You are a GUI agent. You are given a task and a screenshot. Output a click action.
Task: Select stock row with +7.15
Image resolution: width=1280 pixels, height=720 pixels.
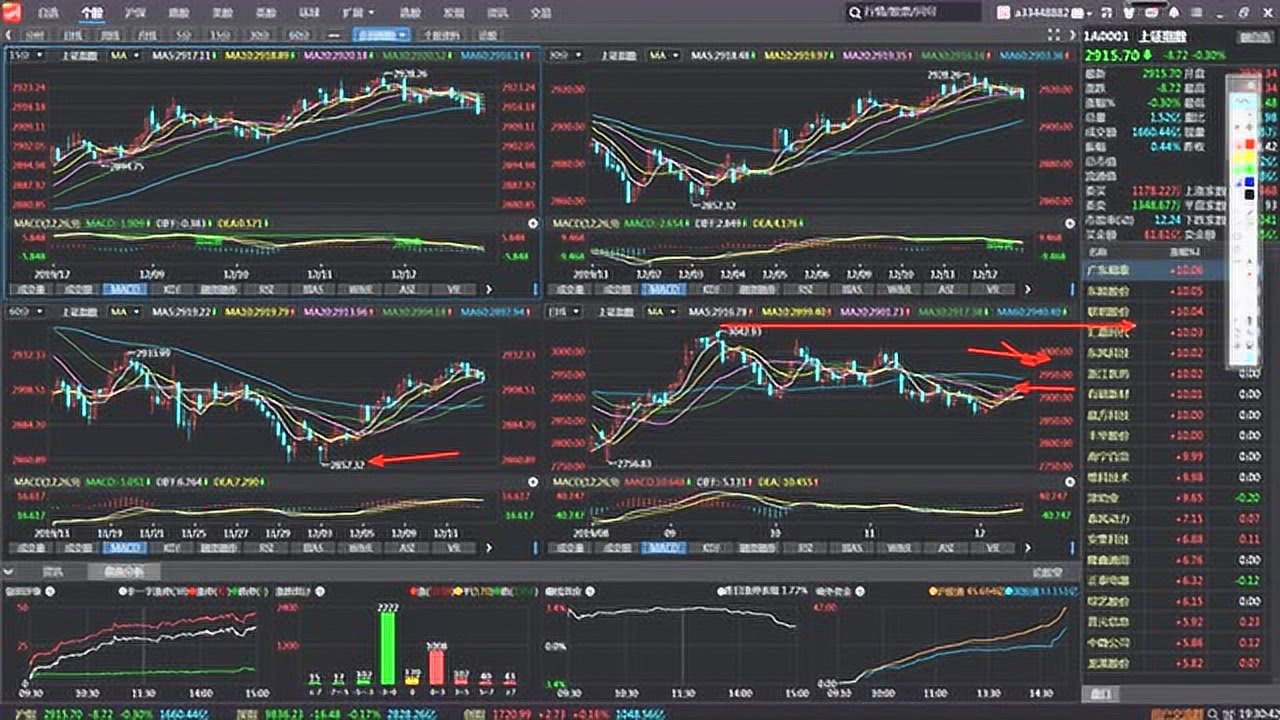(x=1178, y=518)
